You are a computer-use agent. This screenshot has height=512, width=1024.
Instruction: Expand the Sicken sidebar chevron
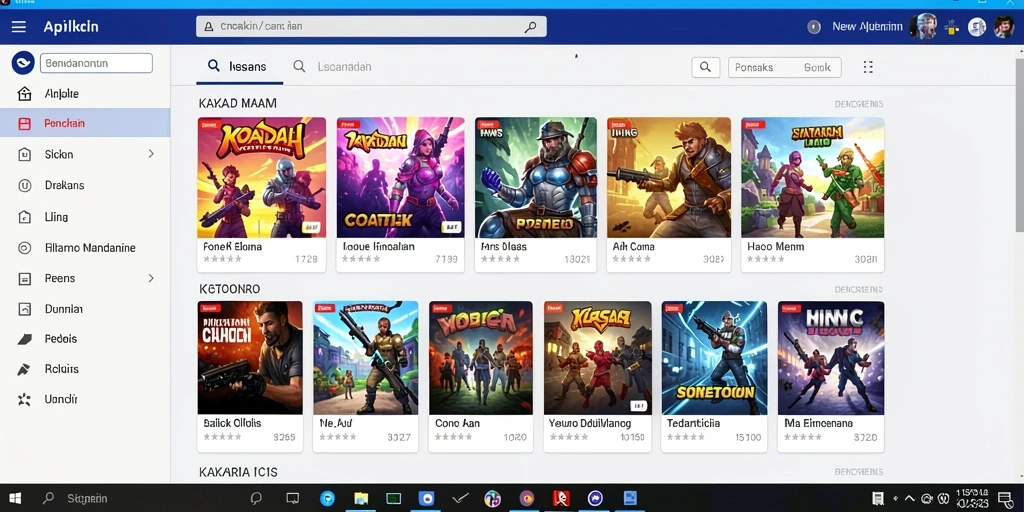(151, 154)
